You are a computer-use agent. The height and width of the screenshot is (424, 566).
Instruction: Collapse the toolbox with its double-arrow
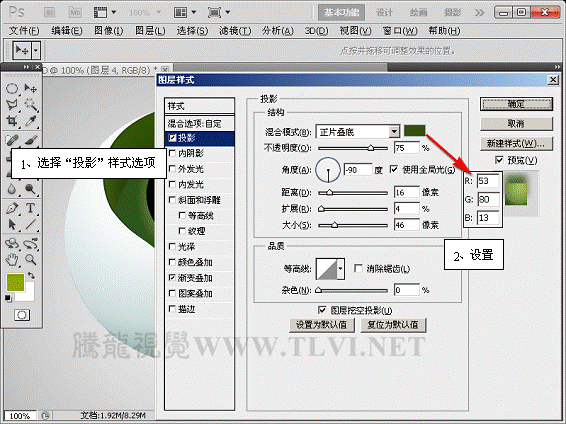pyautogui.click(x=26, y=67)
